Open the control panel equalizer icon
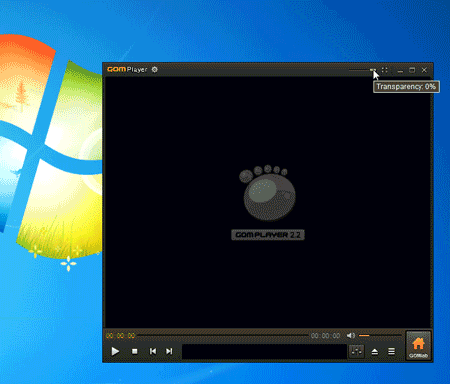 tap(356, 351)
